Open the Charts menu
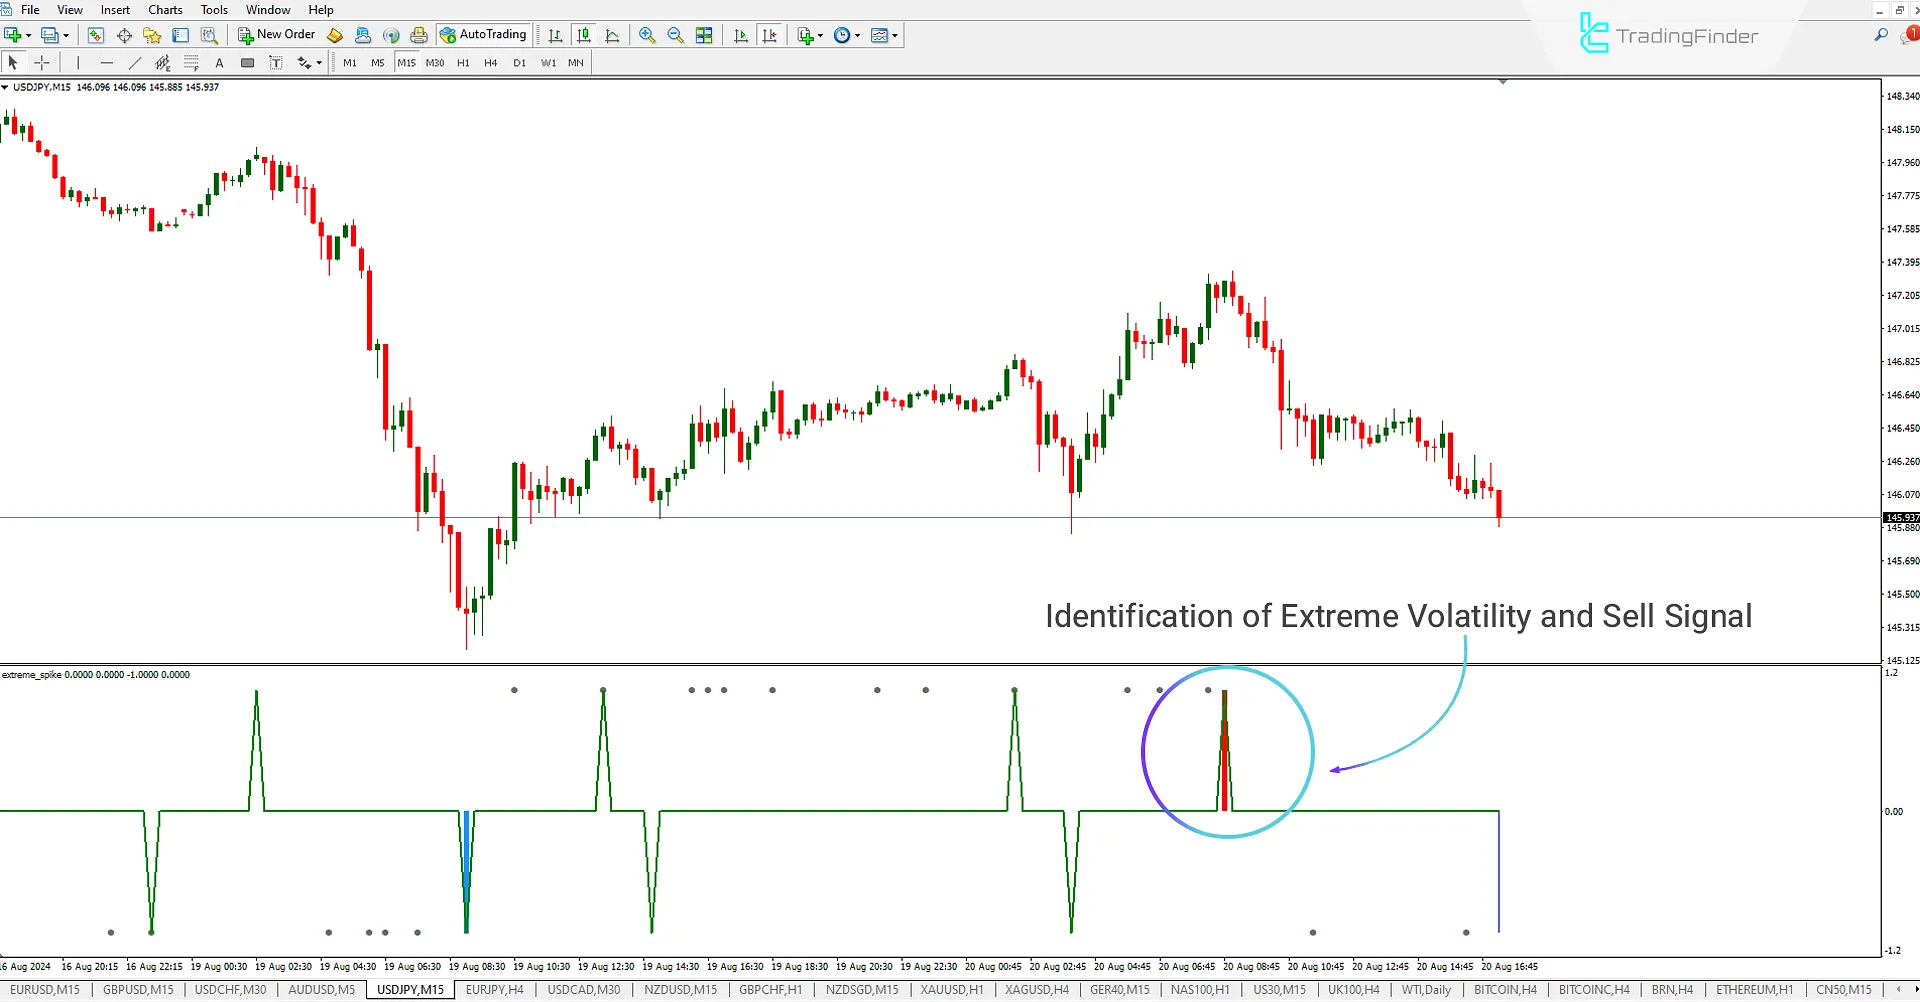This screenshot has height=1002, width=1920. [165, 10]
